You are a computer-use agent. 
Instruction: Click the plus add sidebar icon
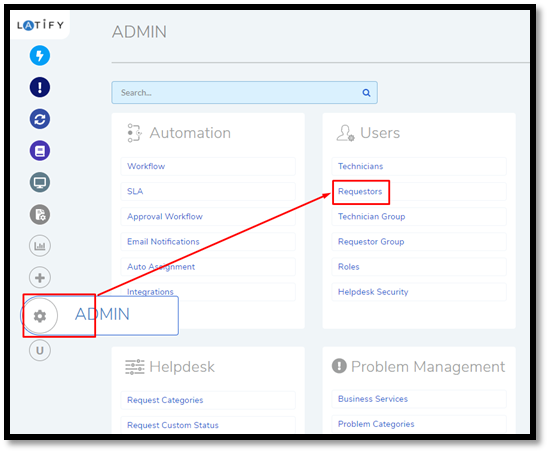click(x=40, y=278)
